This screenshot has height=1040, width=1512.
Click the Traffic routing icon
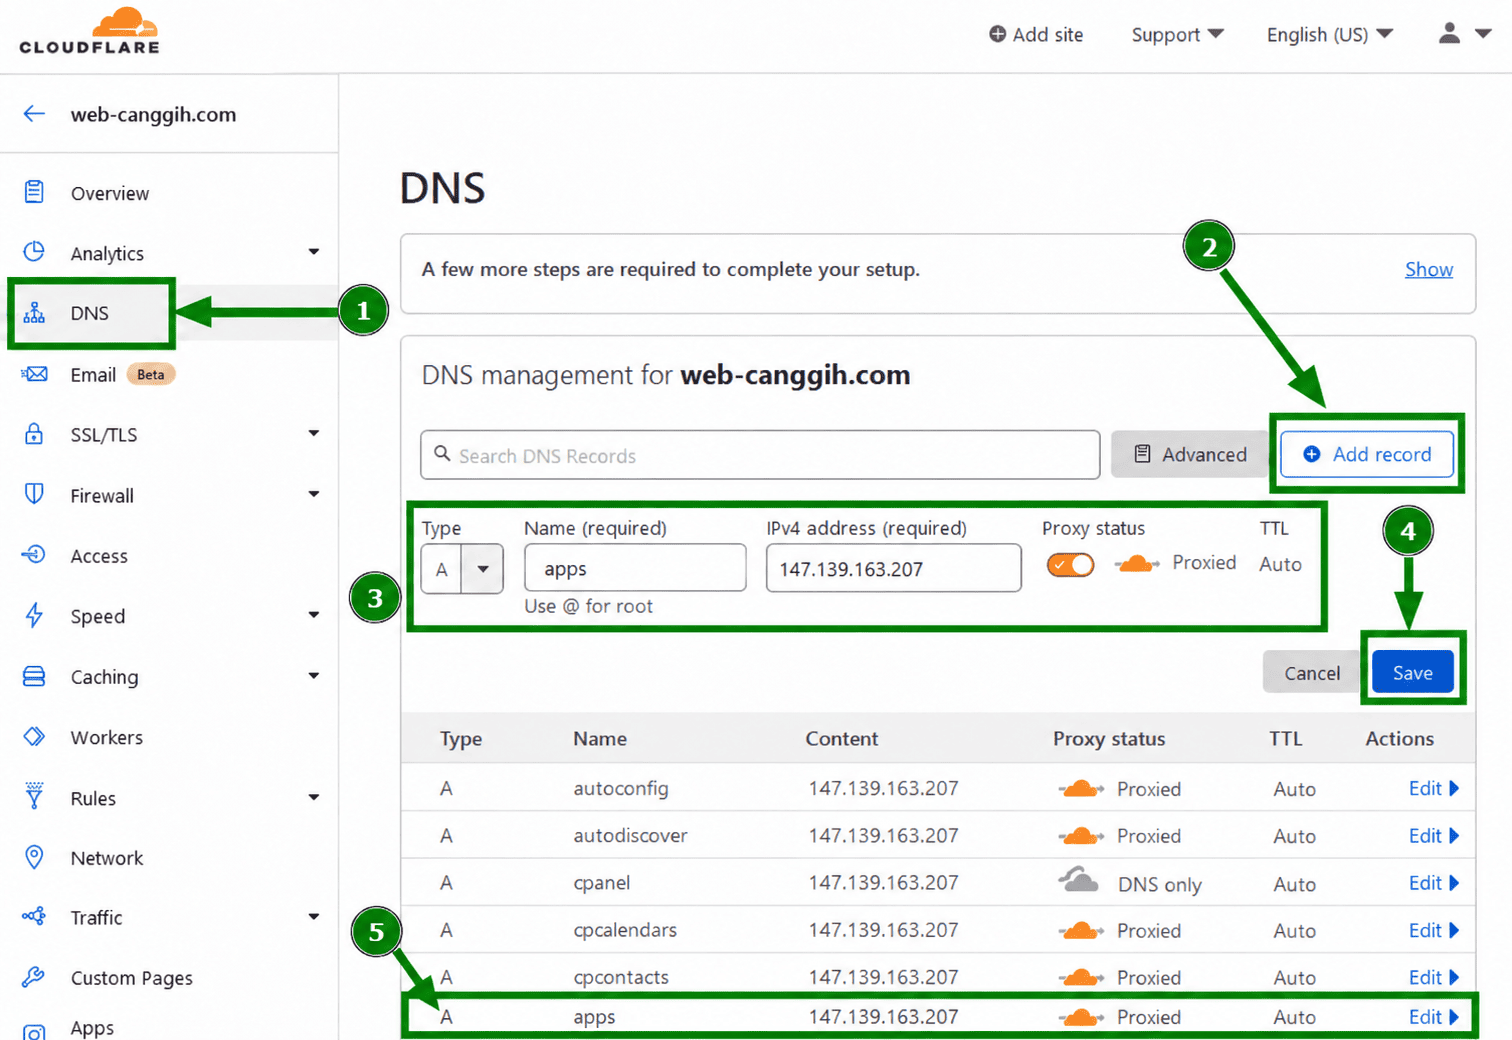pyautogui.click(x=34, y=917)
